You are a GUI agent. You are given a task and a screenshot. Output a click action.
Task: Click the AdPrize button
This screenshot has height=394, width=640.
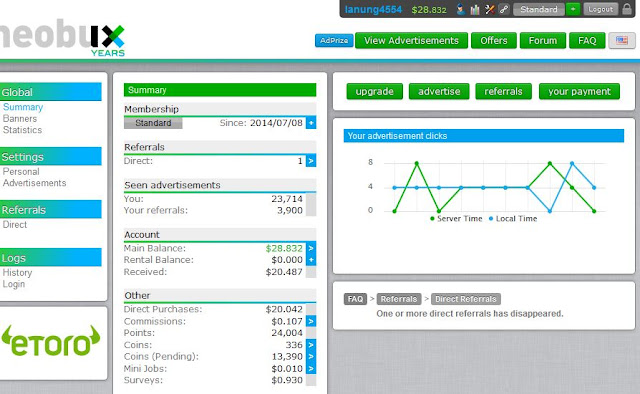pyautogui.click(x=334, y=40)
